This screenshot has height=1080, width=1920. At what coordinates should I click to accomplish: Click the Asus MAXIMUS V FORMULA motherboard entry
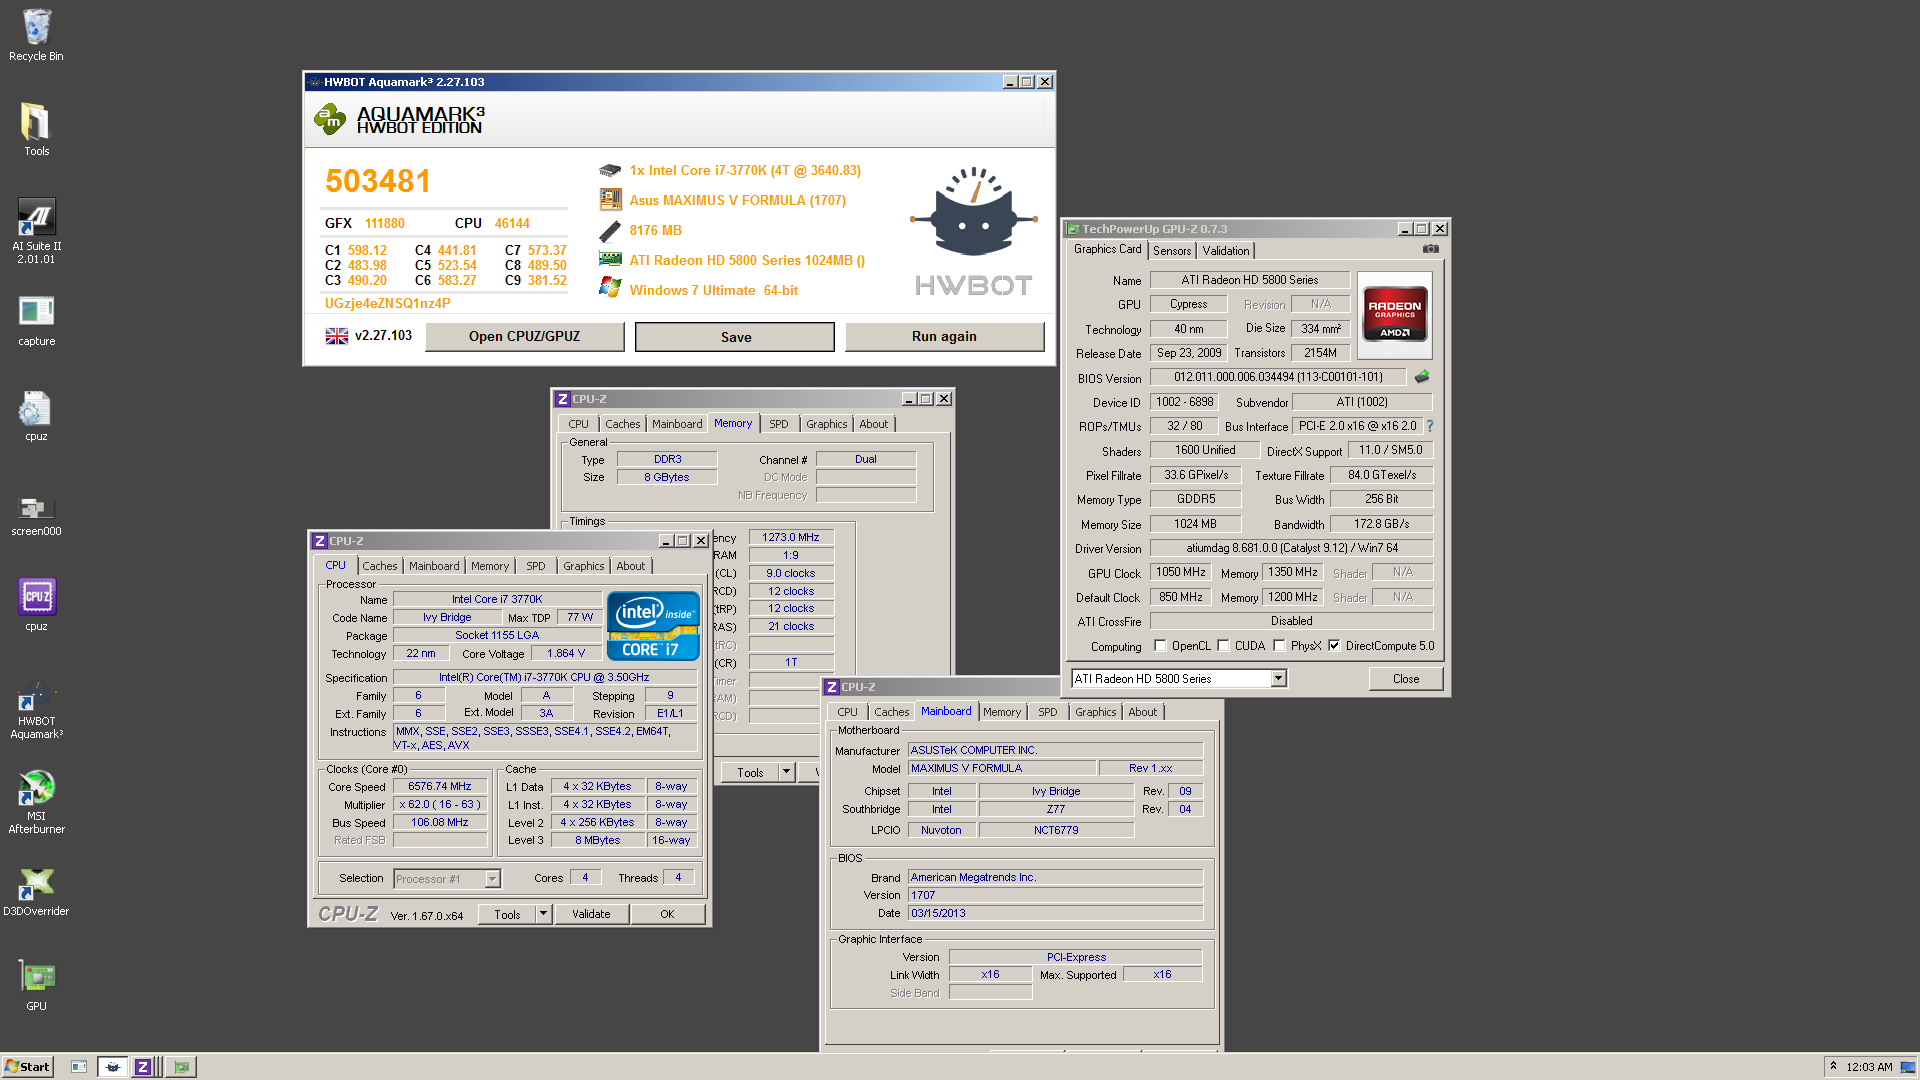(738, 200)
